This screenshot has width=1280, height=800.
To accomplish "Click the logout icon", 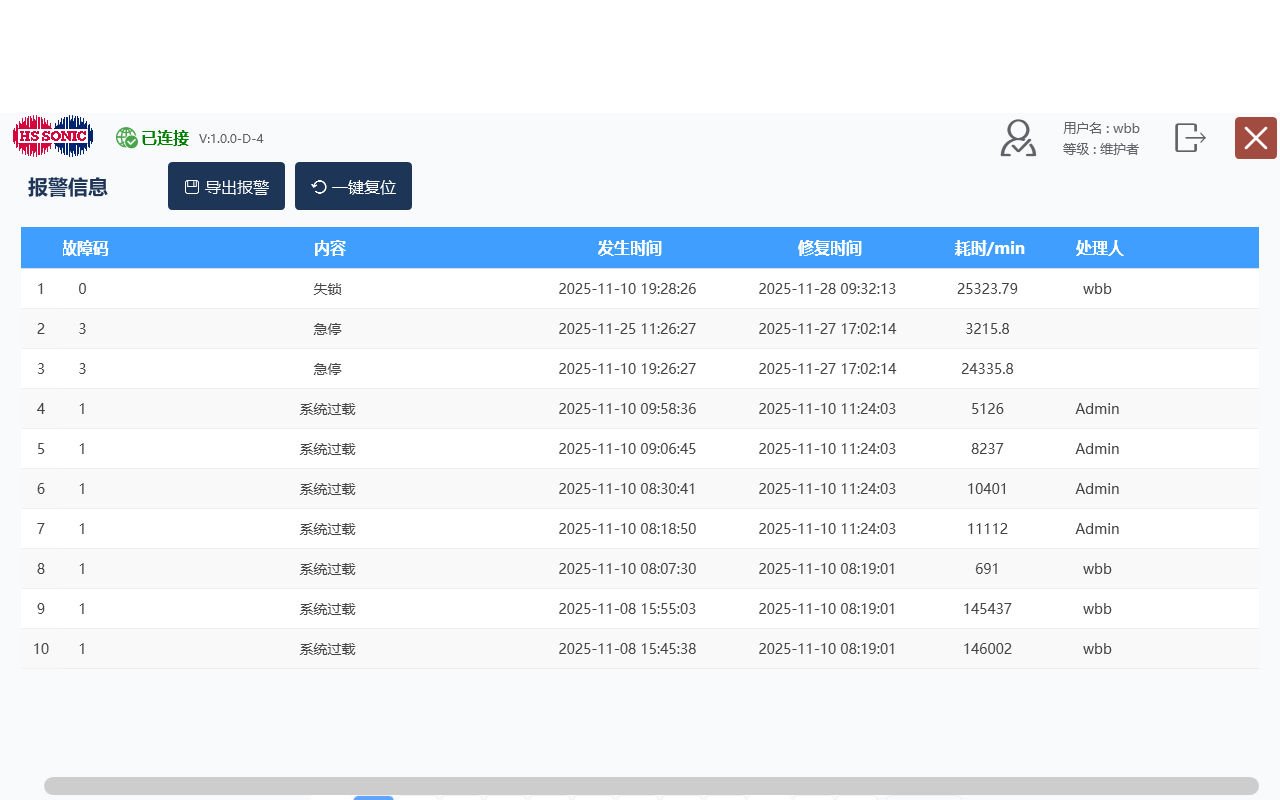I will click(x=1189, y=138).
